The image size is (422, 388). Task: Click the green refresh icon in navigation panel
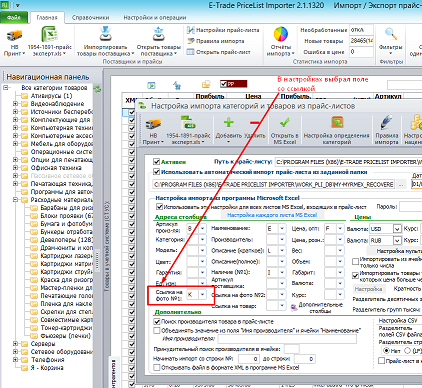pos(97,89)
